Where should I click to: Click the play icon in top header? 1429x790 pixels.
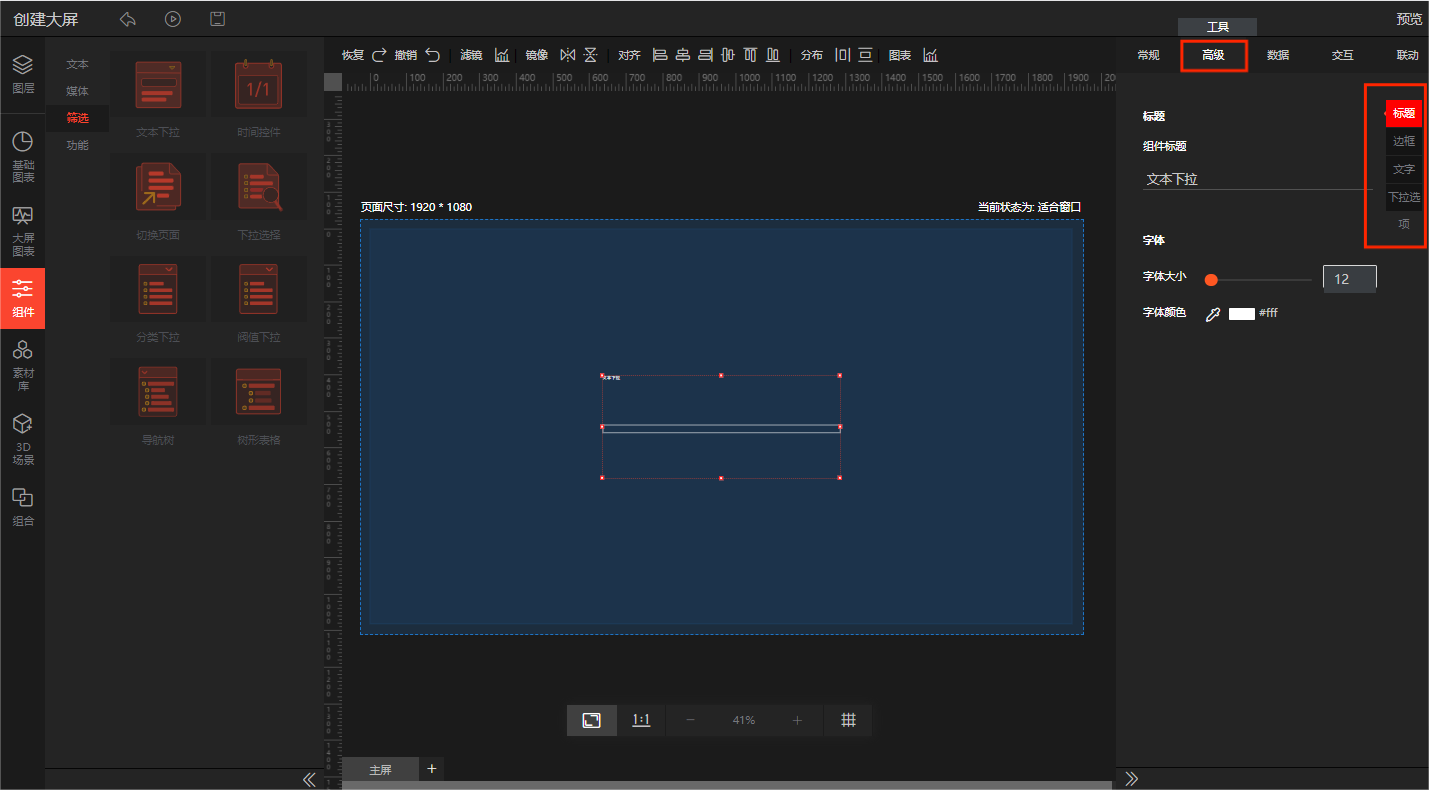click(x=173, y=19)
